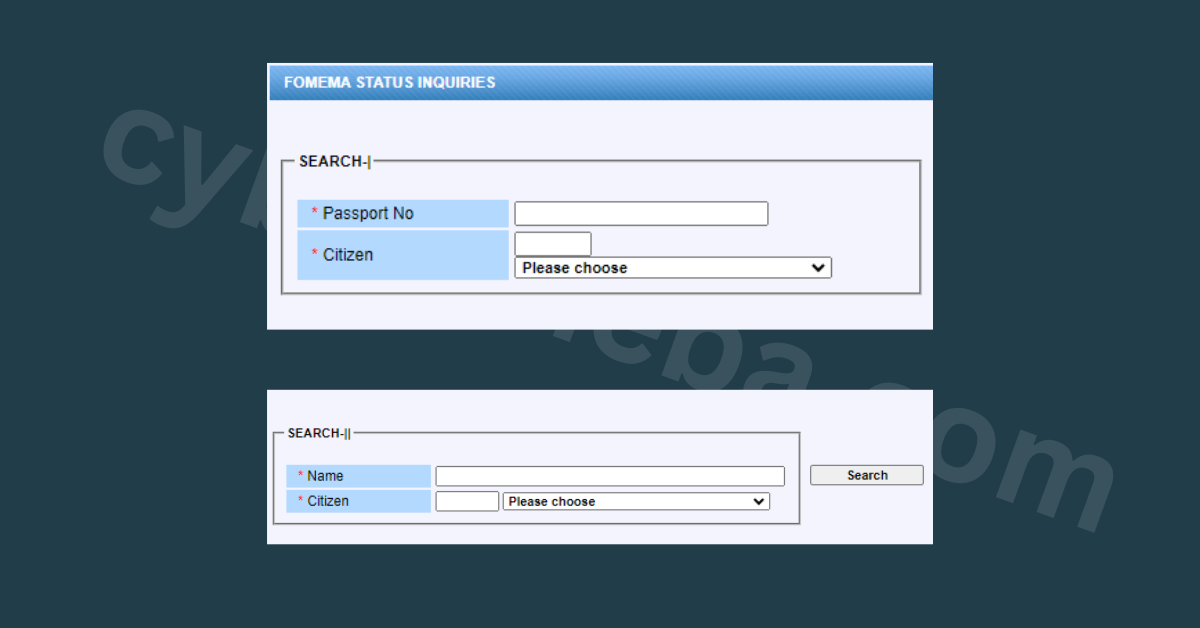Click the Passport No input field
1200x628 pixels.
click(x=641, y=214)
